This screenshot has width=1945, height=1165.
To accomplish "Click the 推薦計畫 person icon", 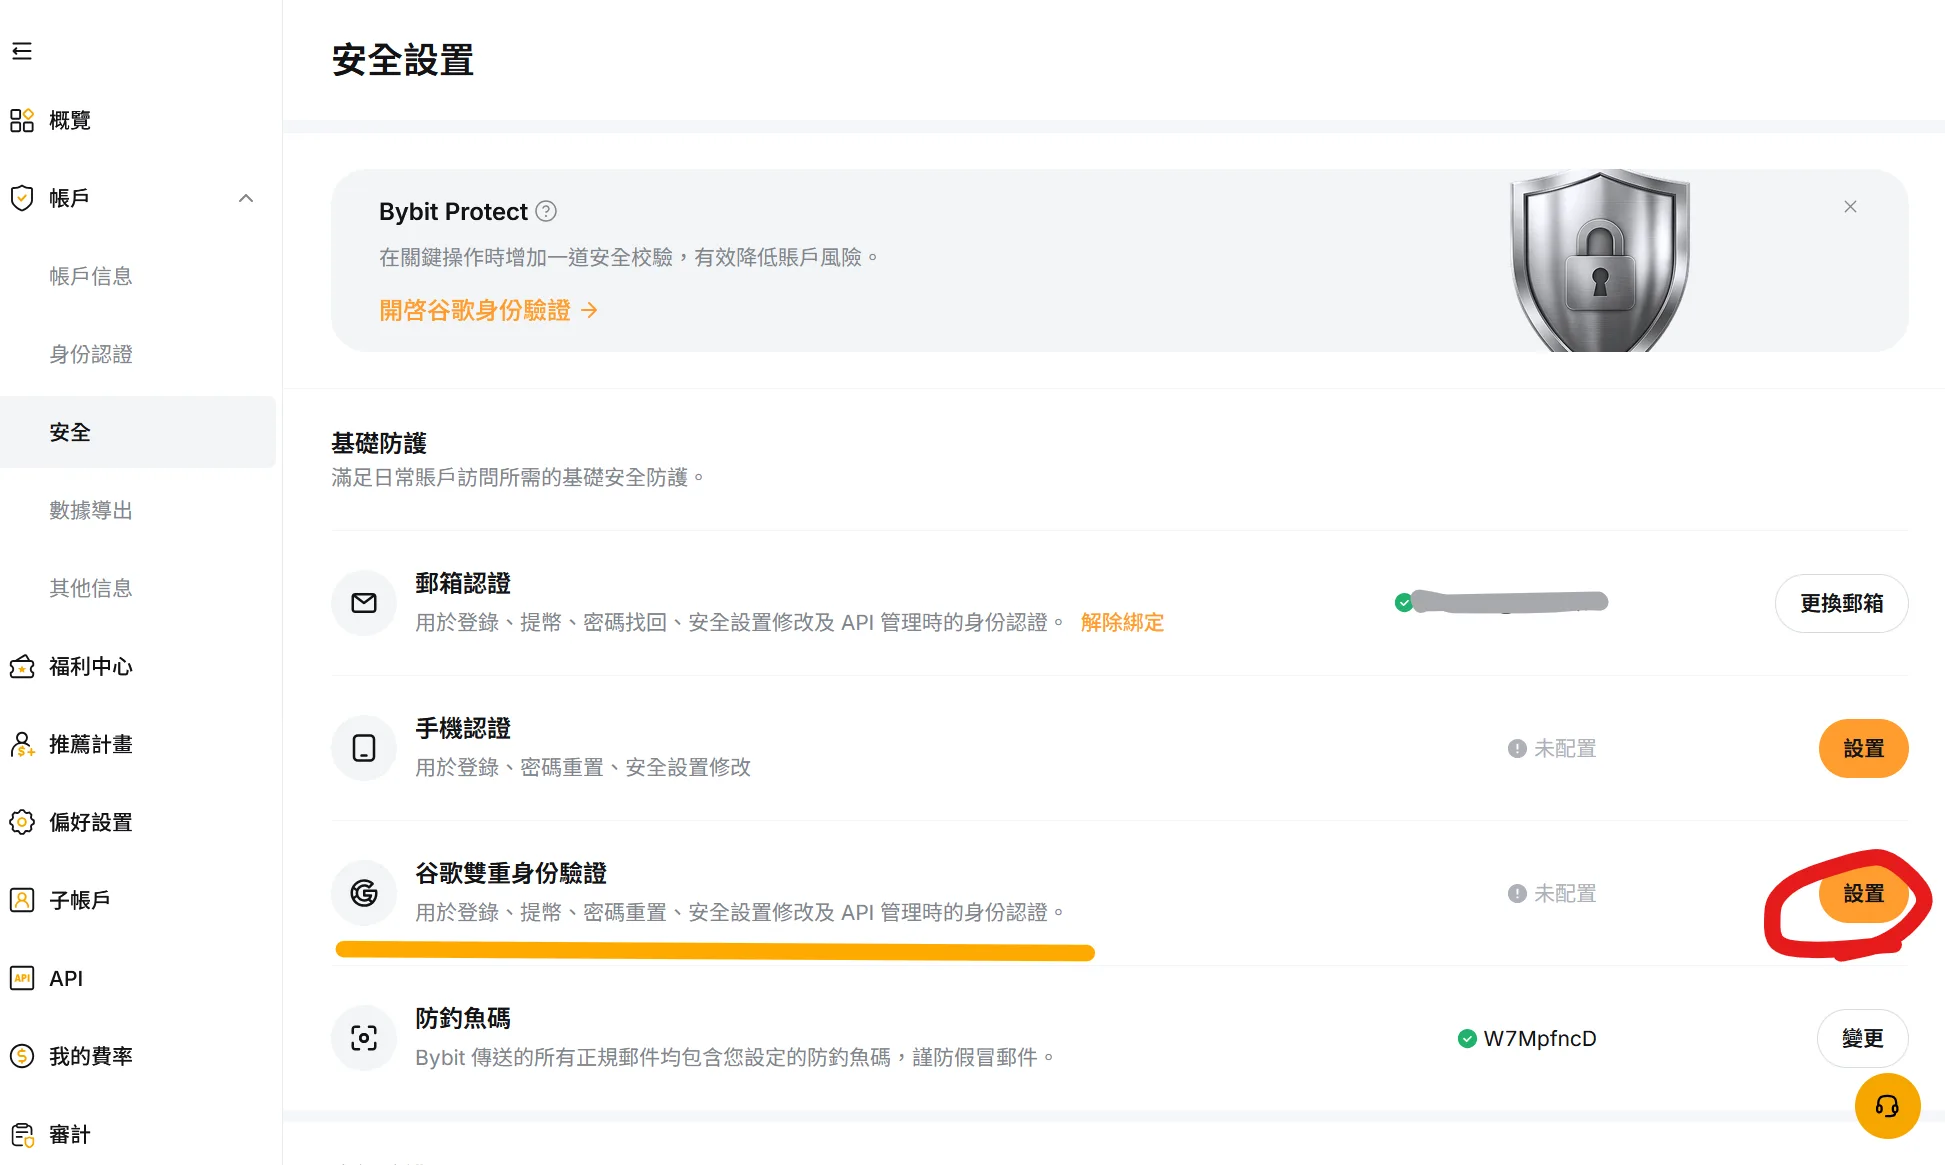I will pyautogui.click(x=22, y=744).
